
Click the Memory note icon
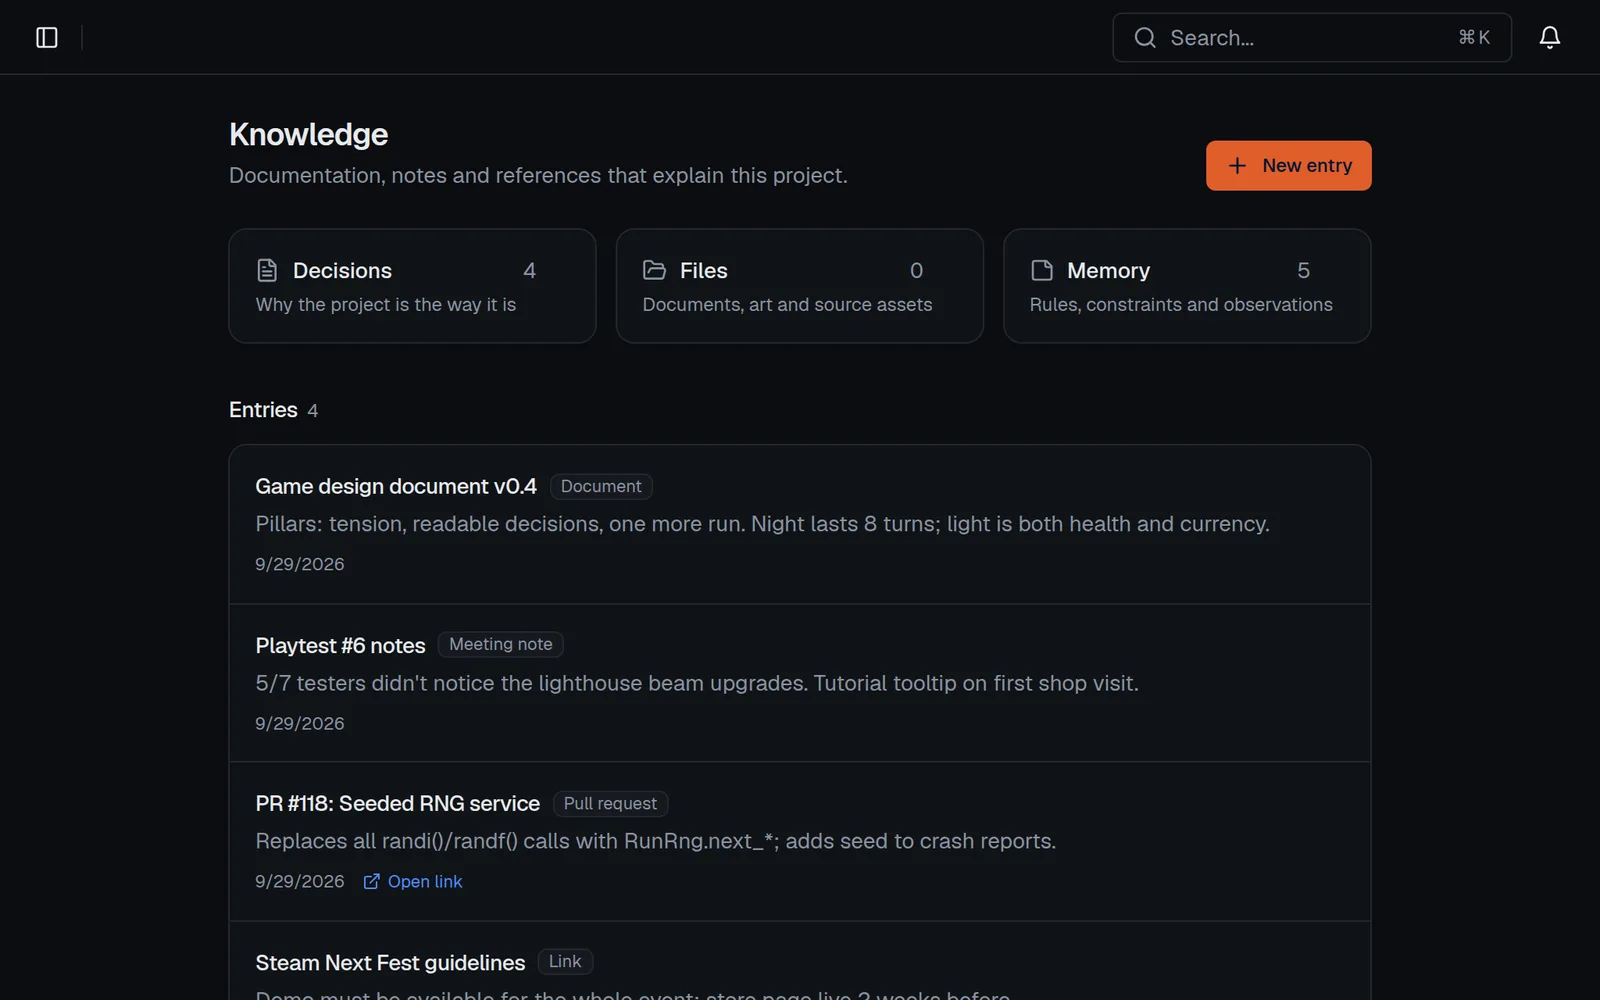1041,270
